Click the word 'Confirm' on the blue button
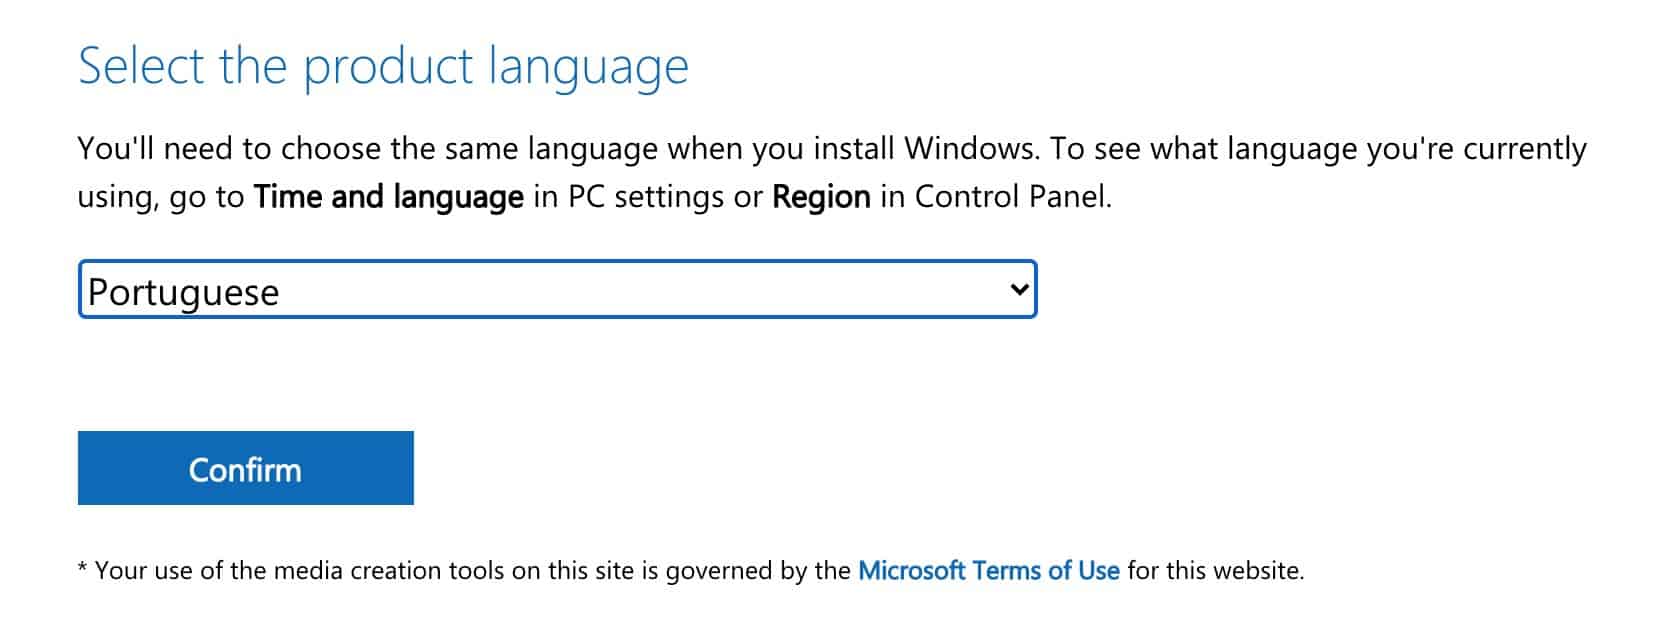The image size is (1674, 644). [x=245, y=469]
